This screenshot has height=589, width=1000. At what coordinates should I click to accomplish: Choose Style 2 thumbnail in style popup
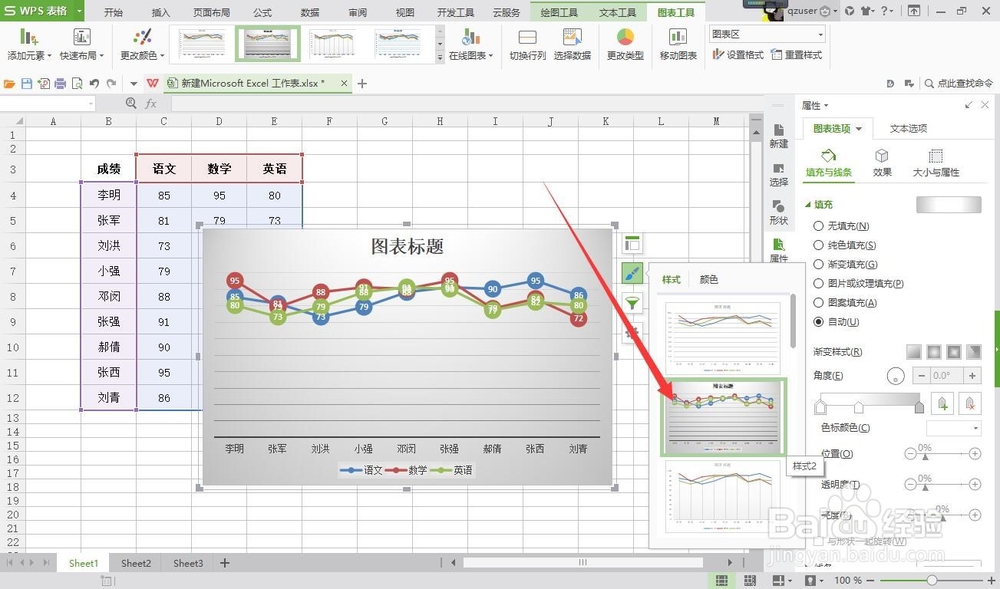(x=723, y=417)
